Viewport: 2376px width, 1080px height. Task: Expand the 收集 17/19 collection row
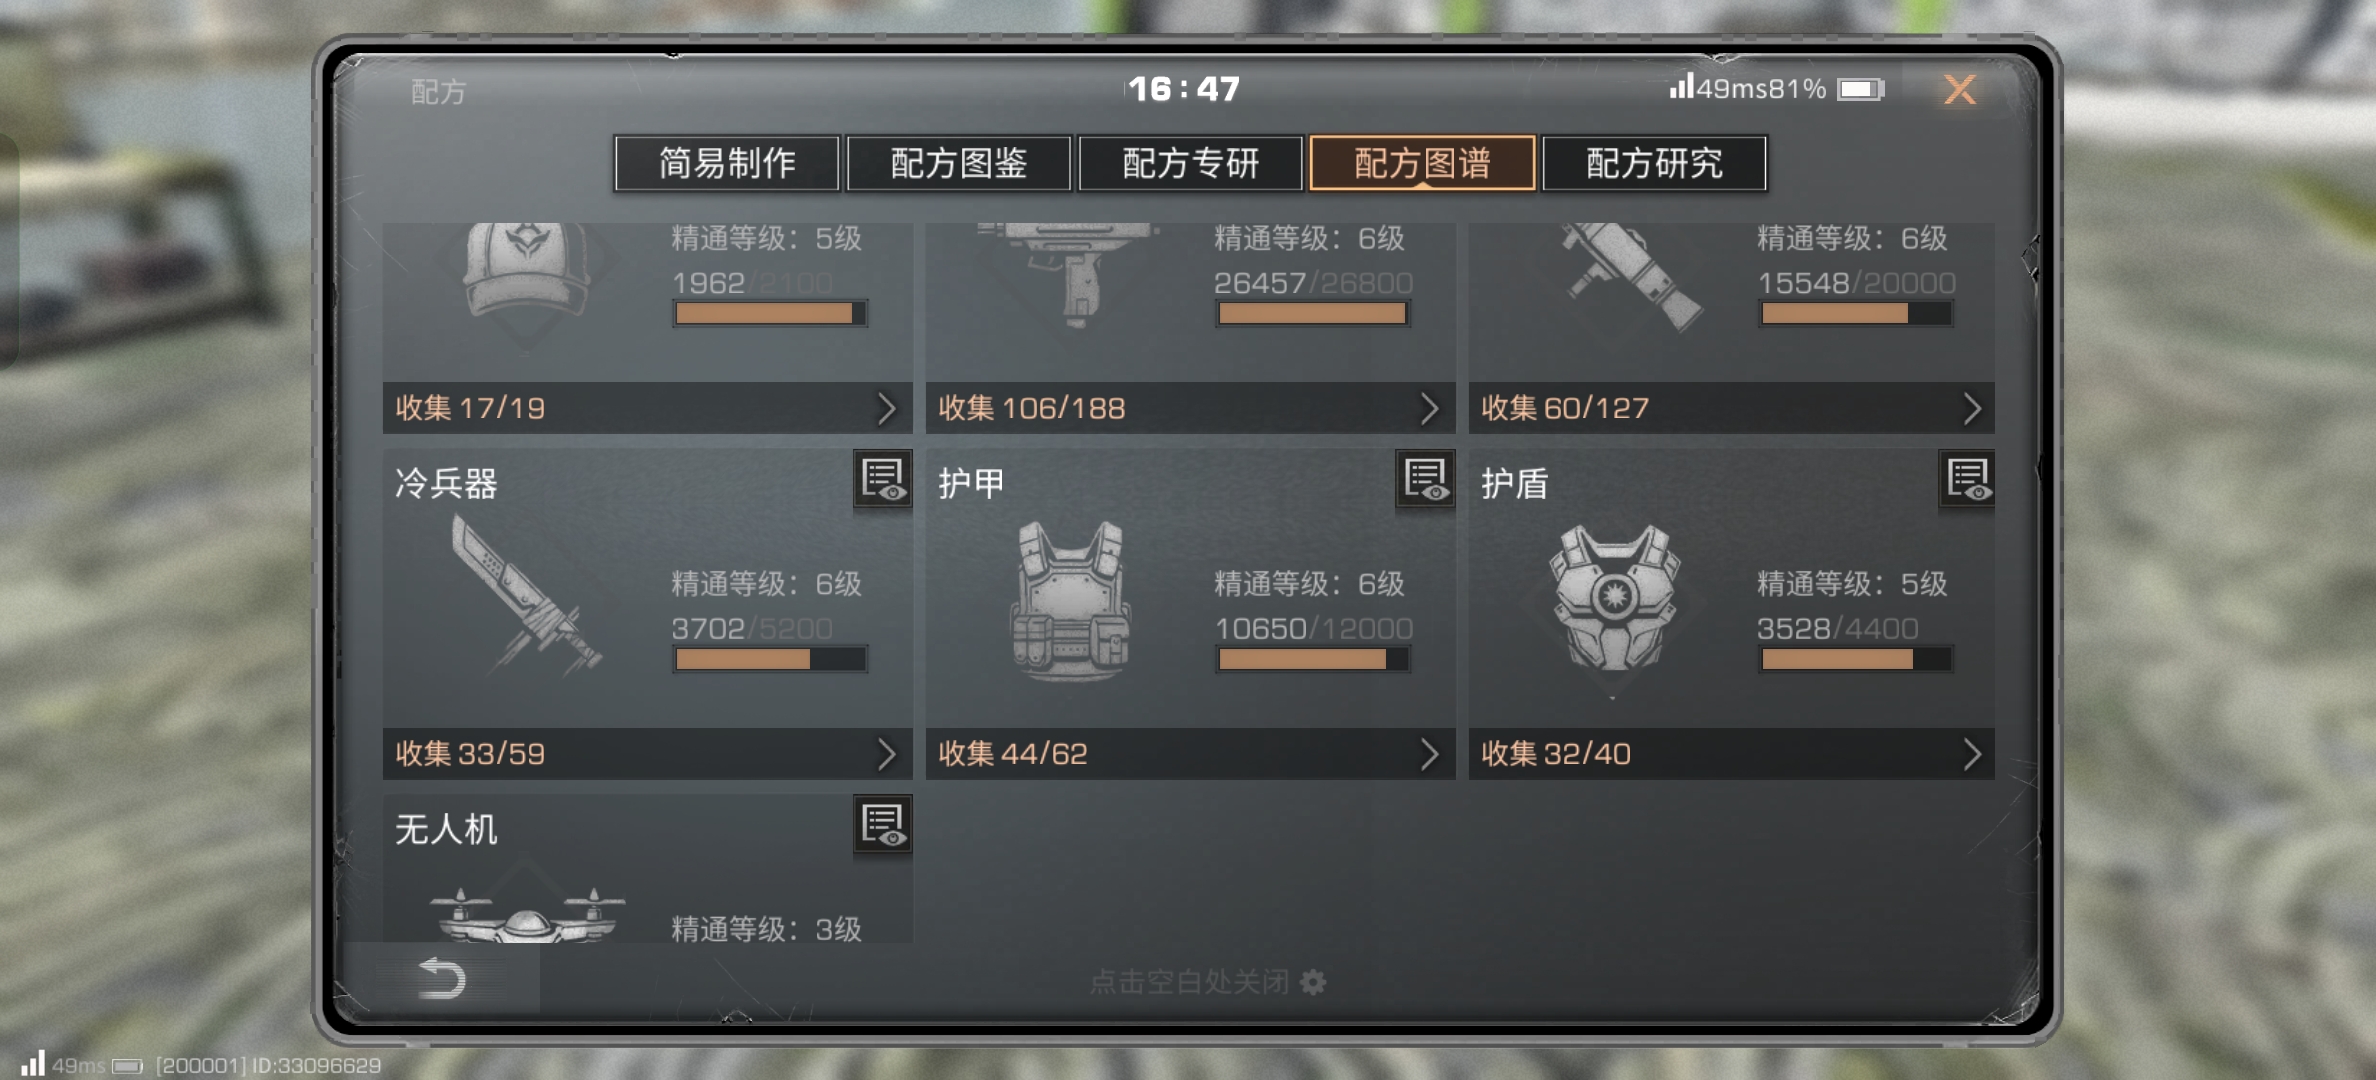point(647,408)
